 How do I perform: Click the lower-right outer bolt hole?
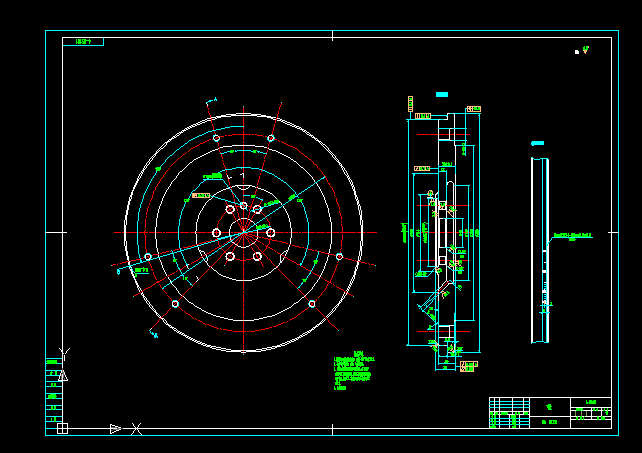pos(313,303)
